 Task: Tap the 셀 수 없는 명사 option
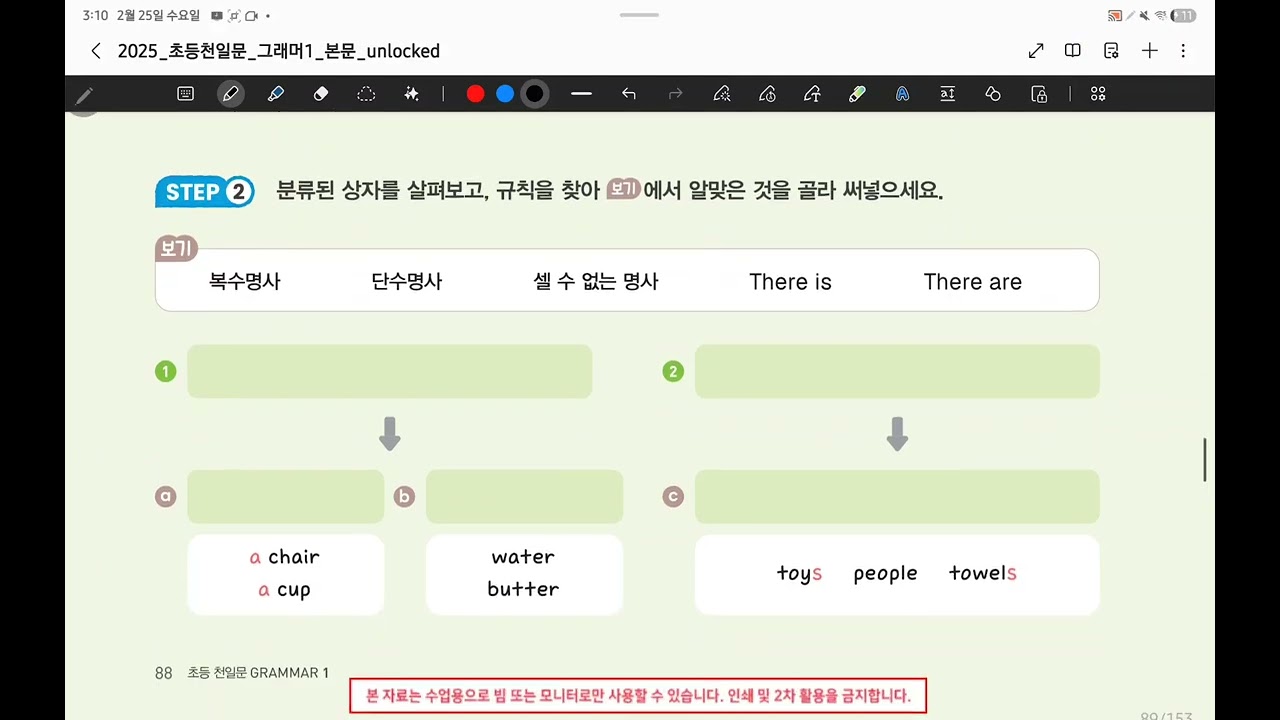pyautogui.click(x=596, y=282)
